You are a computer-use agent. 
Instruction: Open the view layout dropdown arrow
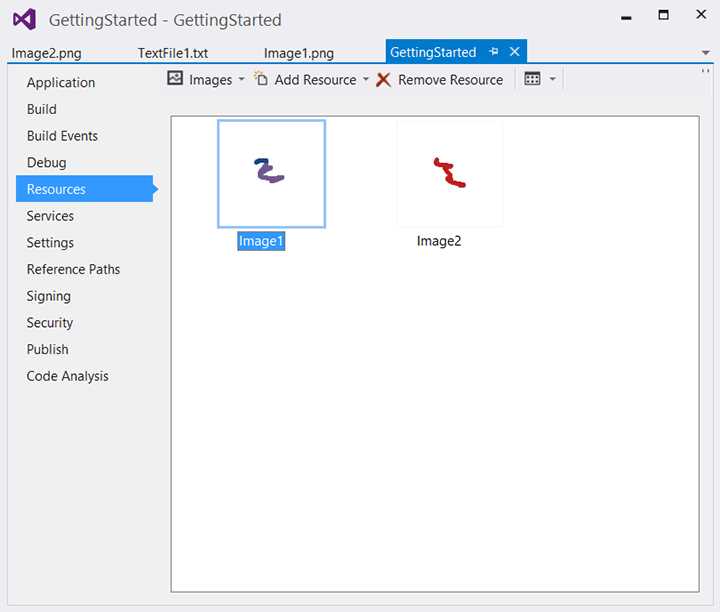(552, 79)
